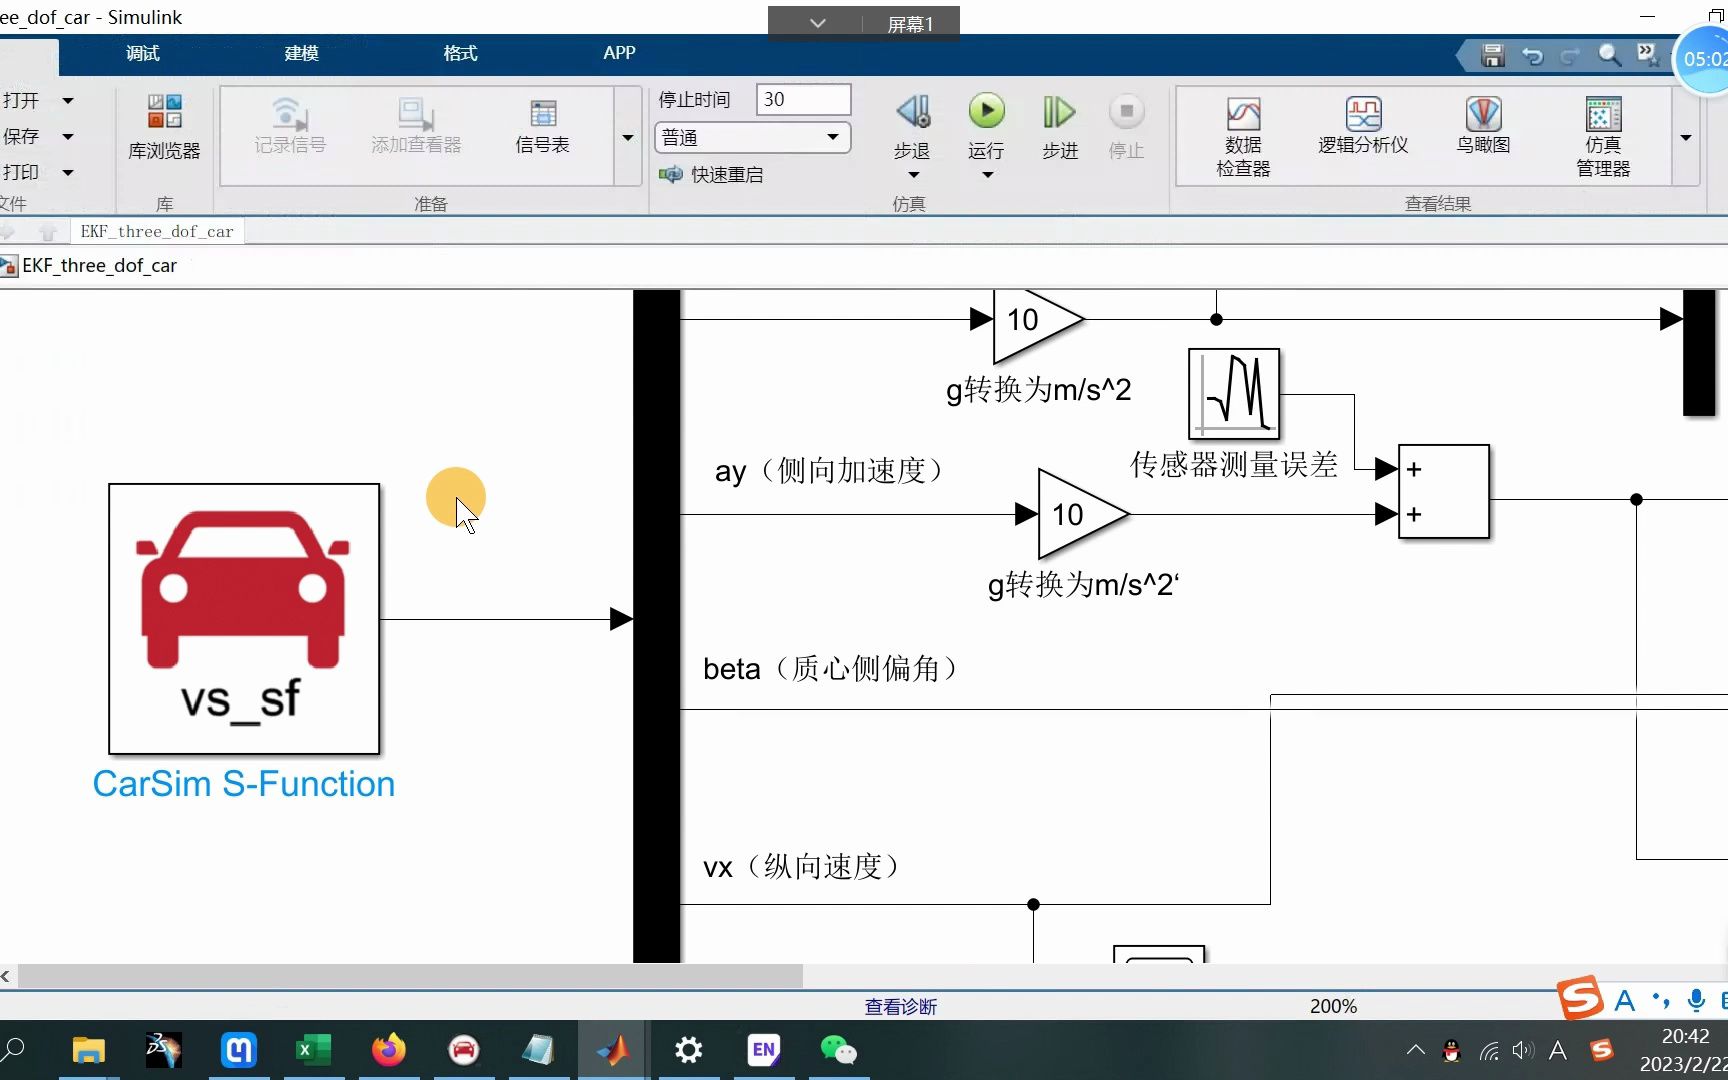The height and width of the screenshot is (1080, 1728).
Task: Open the Data Inspector (数据检查器)
Action: click(x=1243, y=138)
